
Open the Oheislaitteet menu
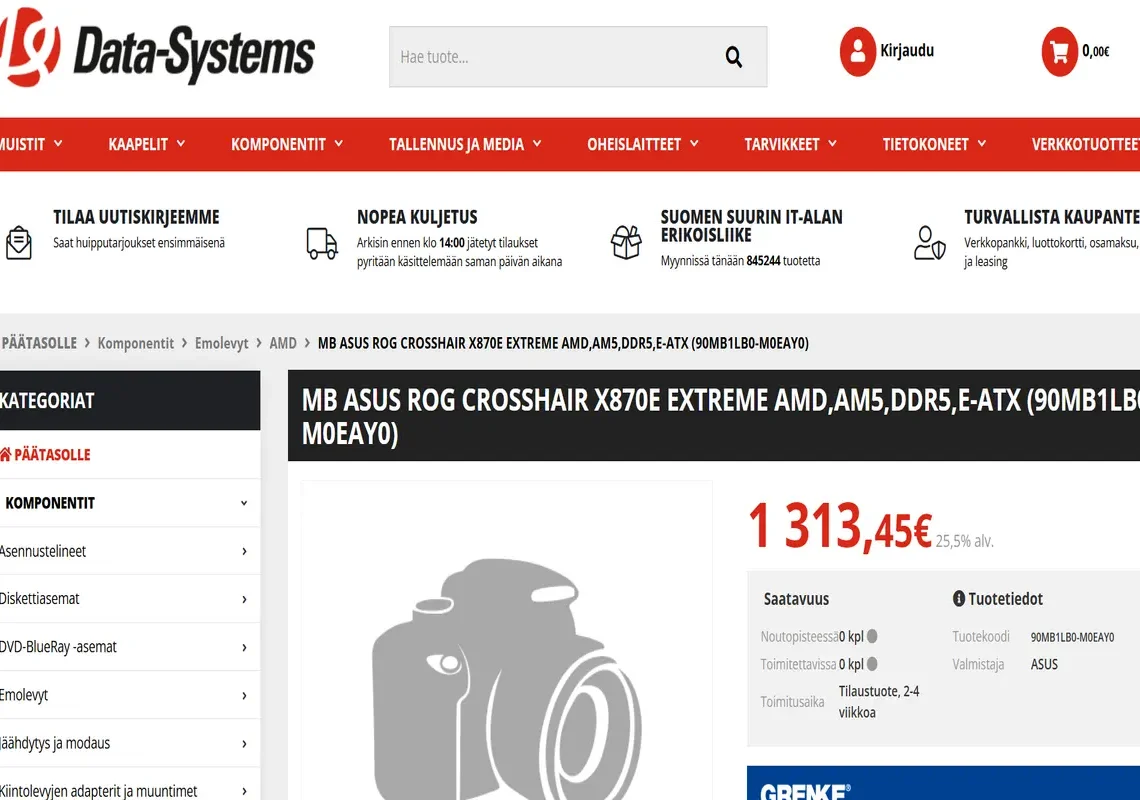click(643, 144)
